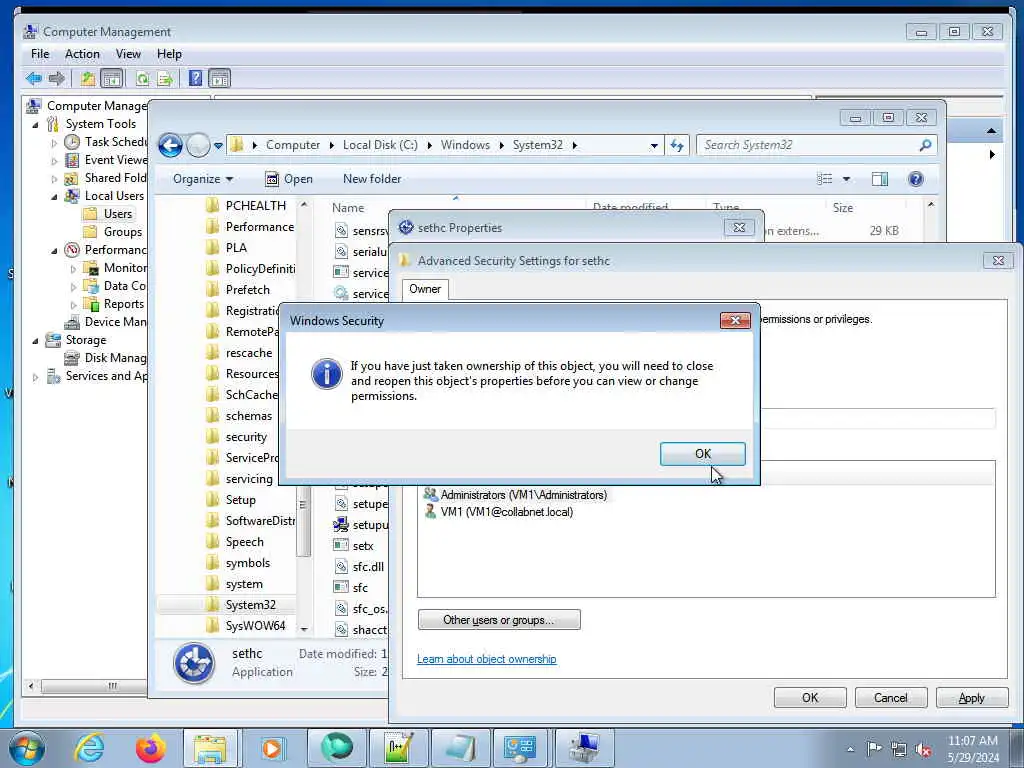Toggle the preview pane icon in Explorer
Screen dimensions: 1024x768
pos(880,179)
